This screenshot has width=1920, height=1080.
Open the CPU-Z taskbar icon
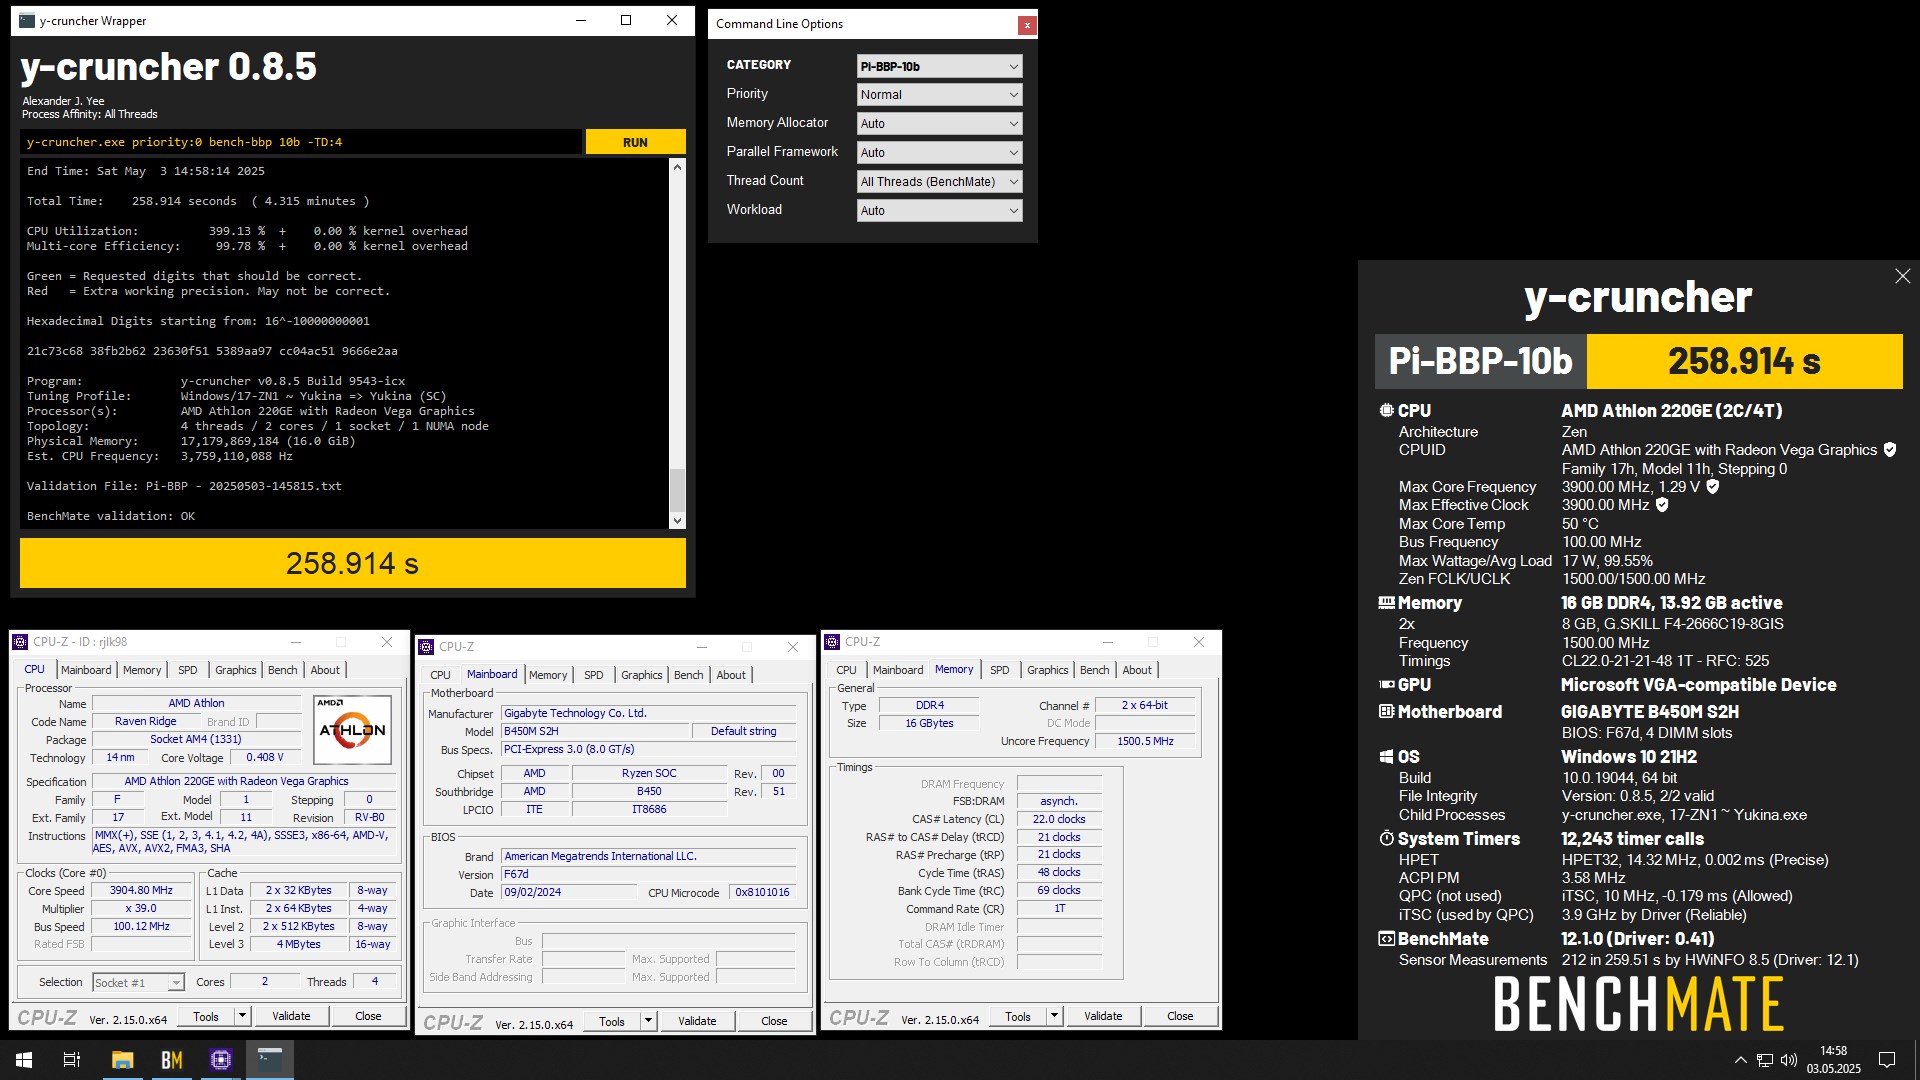221,1060
